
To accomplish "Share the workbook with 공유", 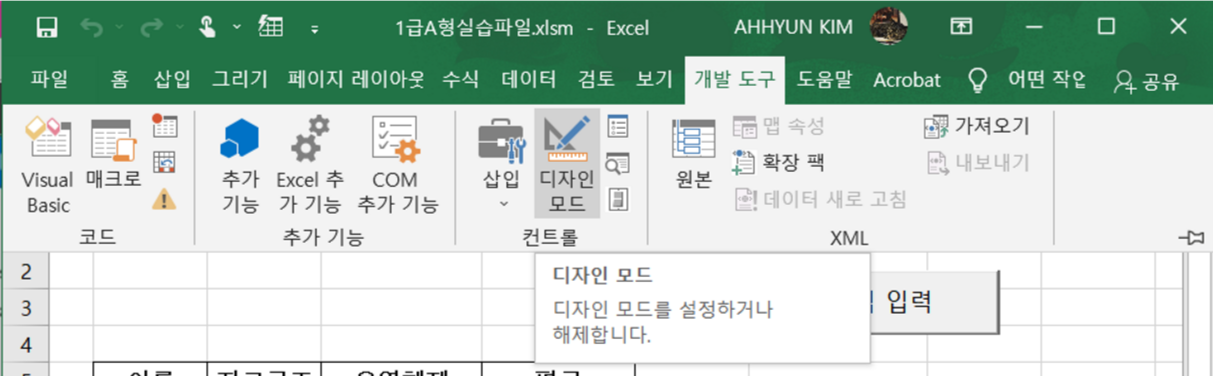I will pyautogui.click(x=1148, y=81).
